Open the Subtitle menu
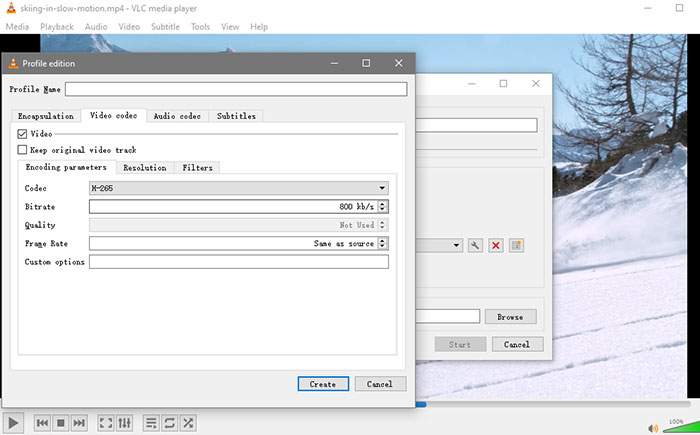 click(165, 27)
